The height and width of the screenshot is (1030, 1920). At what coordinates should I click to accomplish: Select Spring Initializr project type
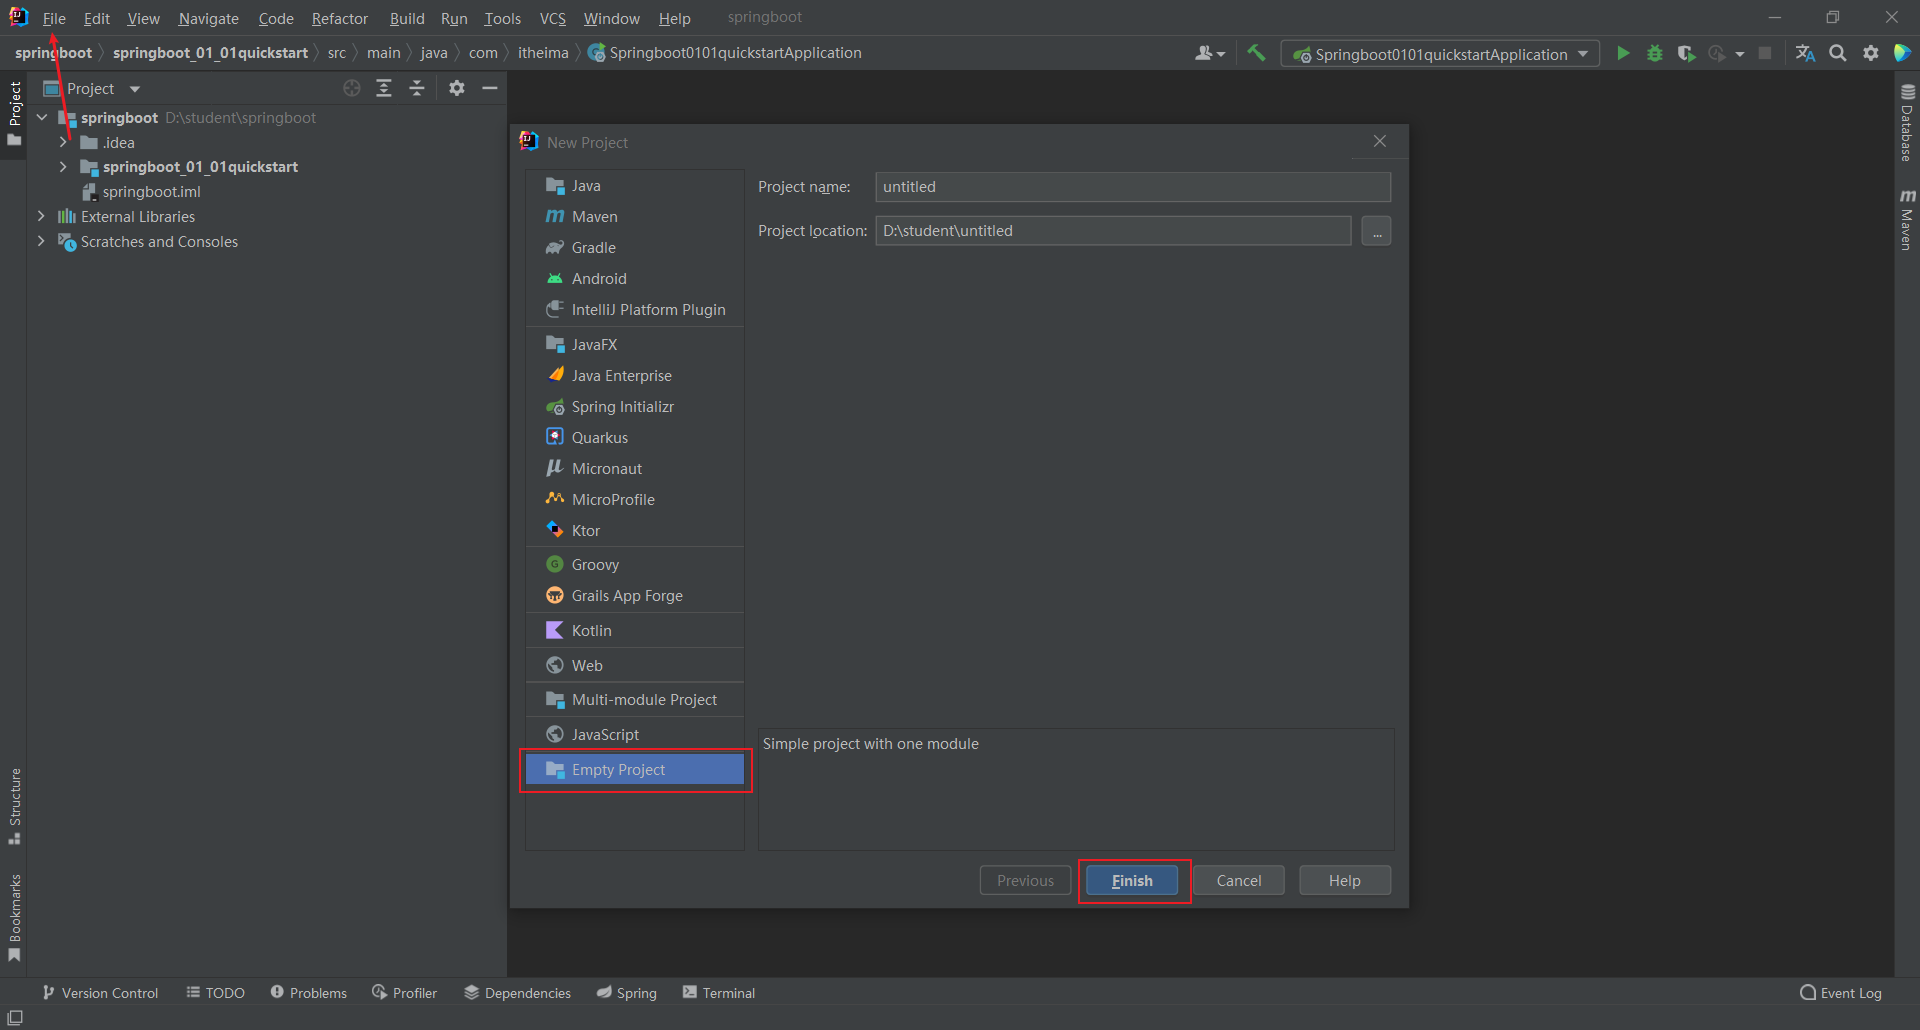pyautogui.click(x=634, y=406)
